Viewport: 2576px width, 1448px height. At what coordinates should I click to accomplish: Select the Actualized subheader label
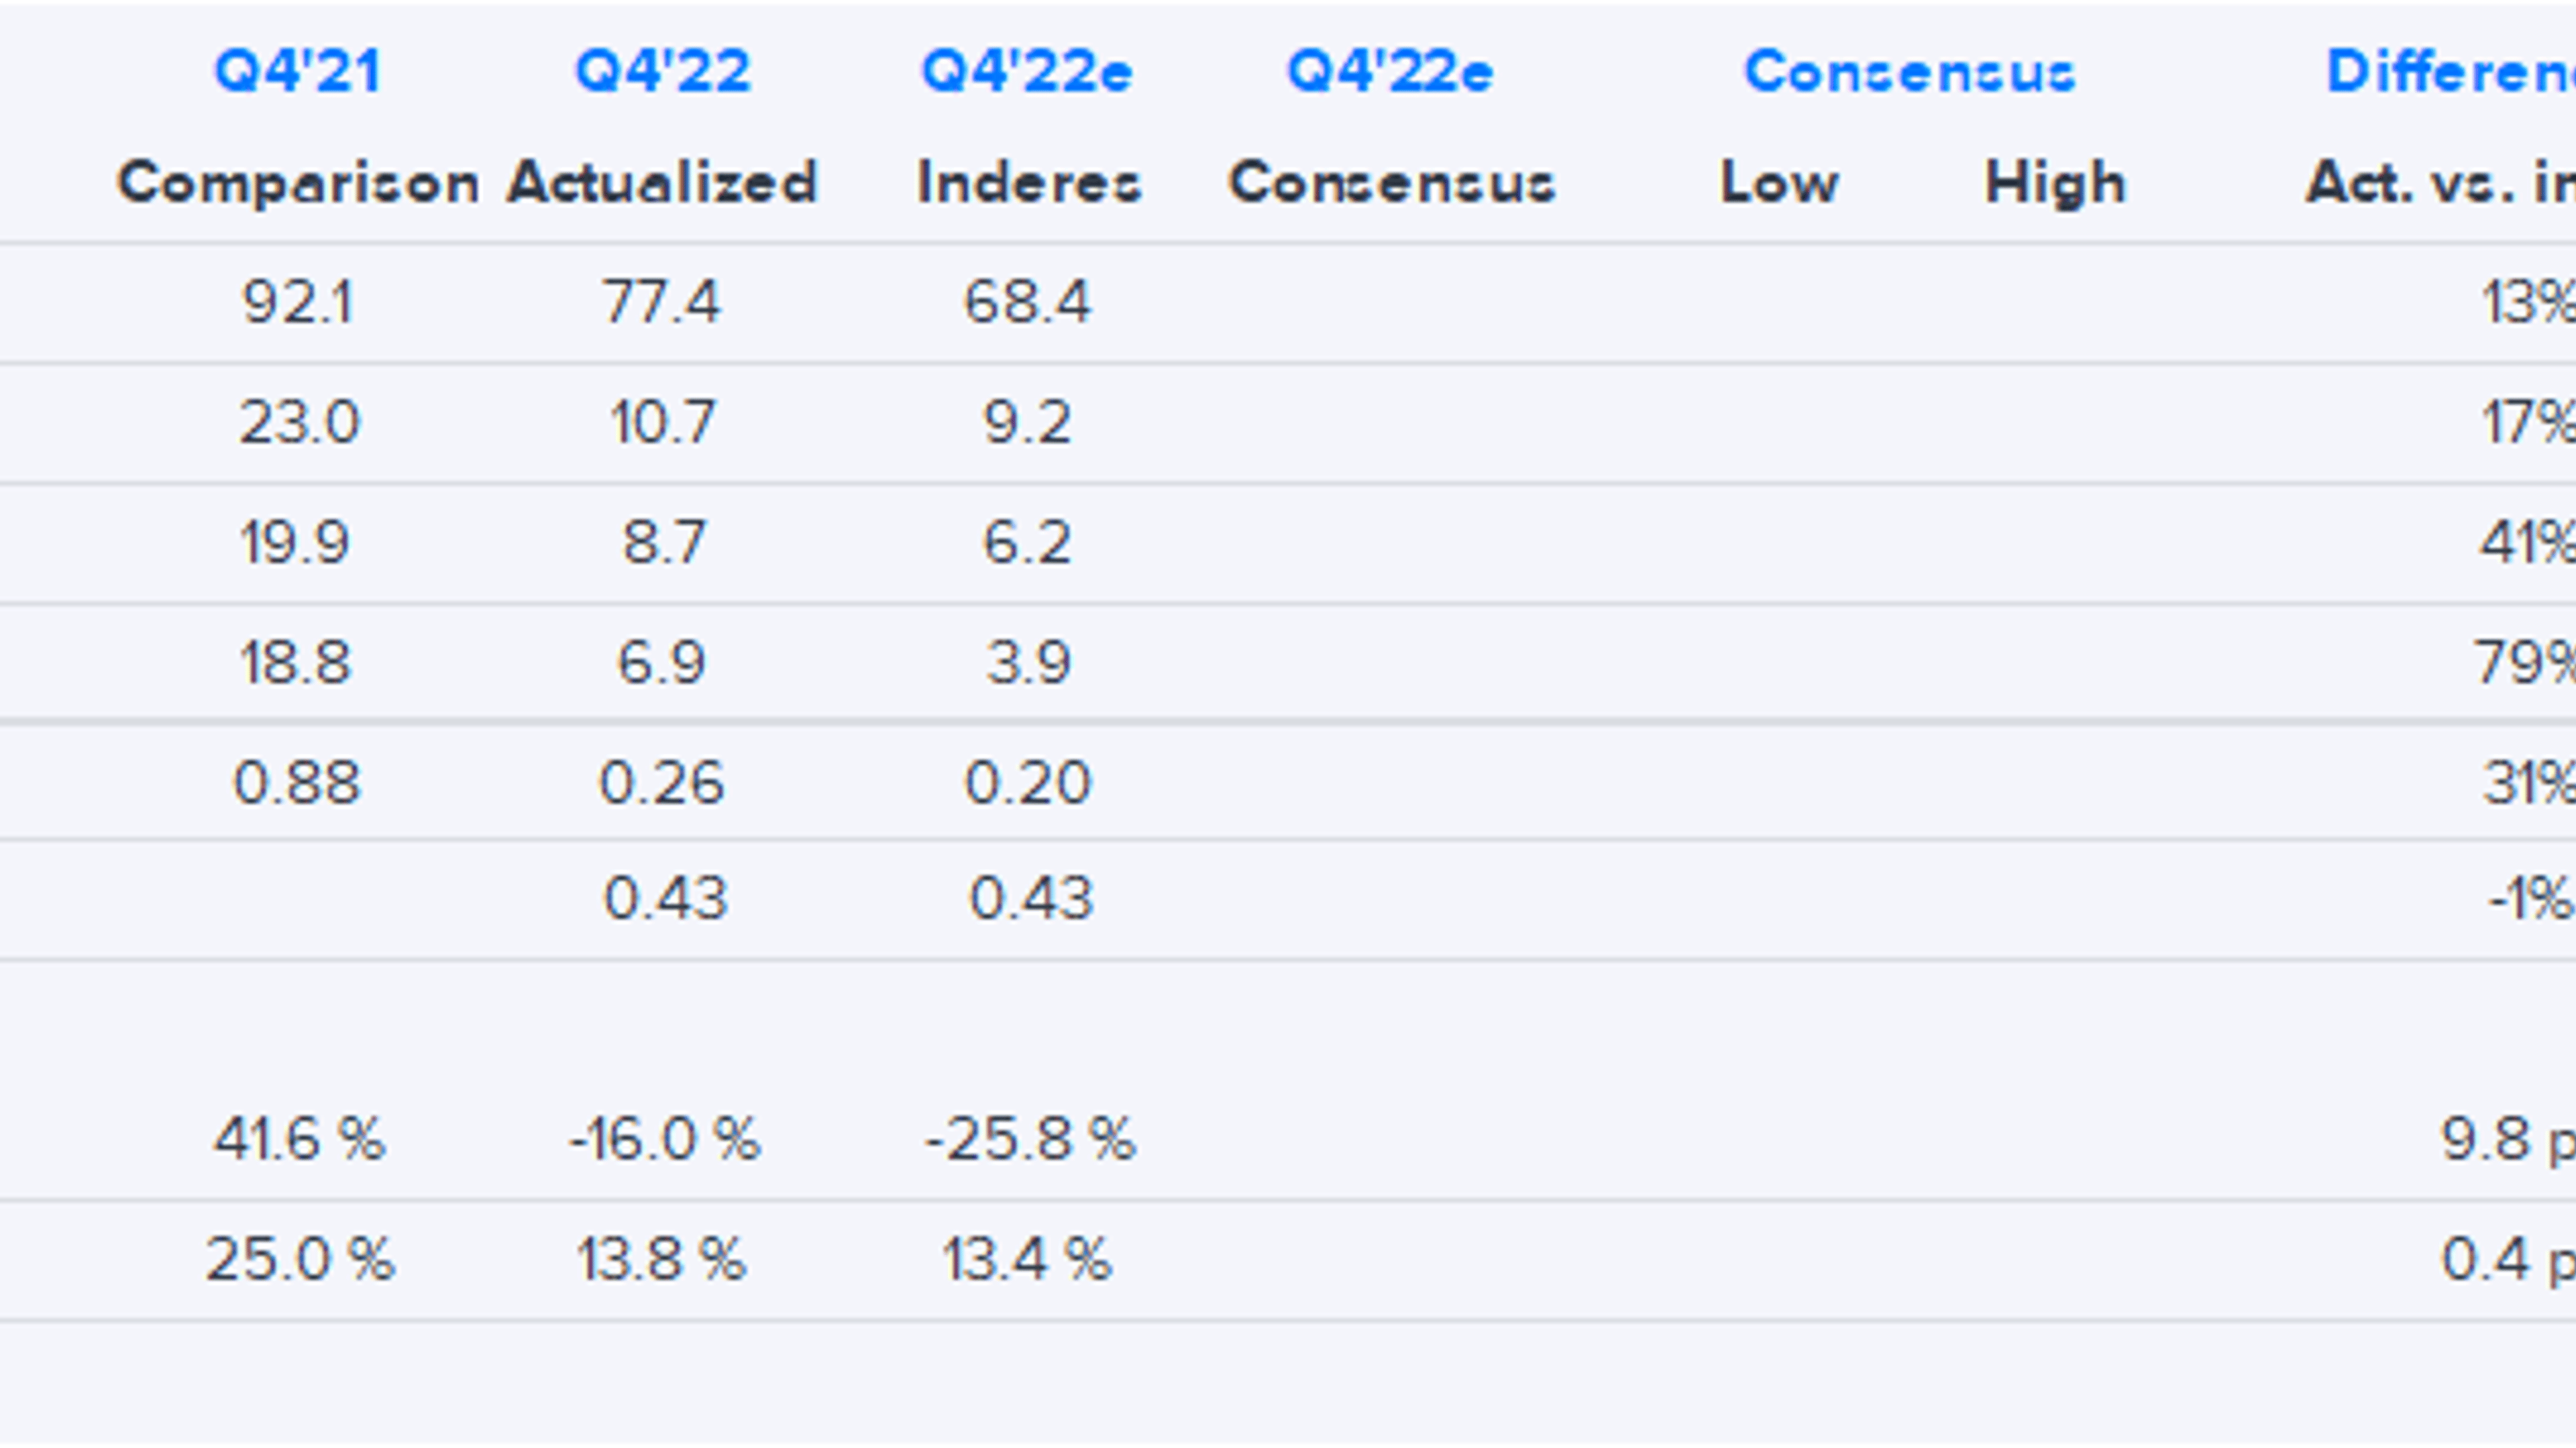point(662,183)
